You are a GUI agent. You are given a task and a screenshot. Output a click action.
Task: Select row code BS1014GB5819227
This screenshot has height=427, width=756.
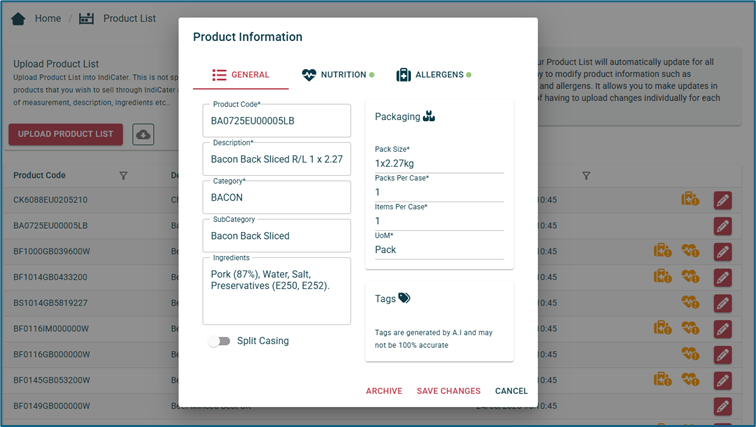50,303
